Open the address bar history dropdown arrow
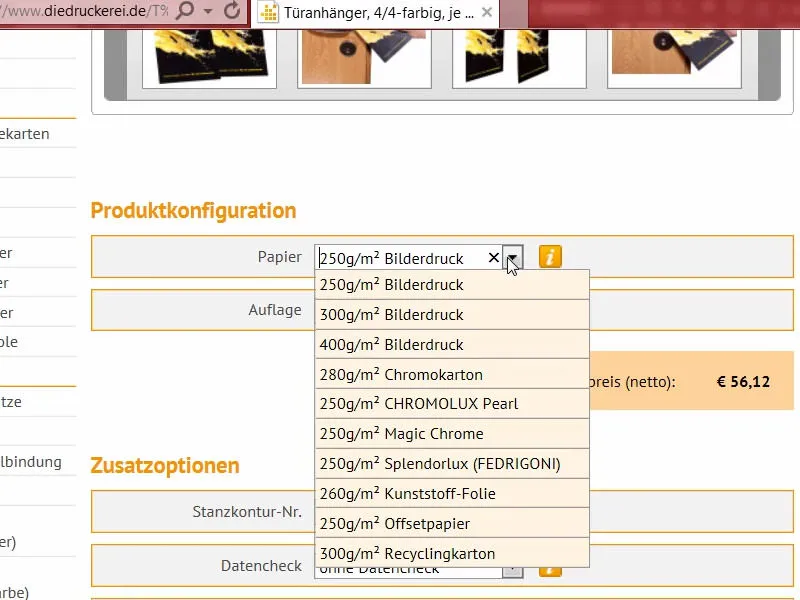Viewport: 800px width, 600px height. (x=208, y=11)
